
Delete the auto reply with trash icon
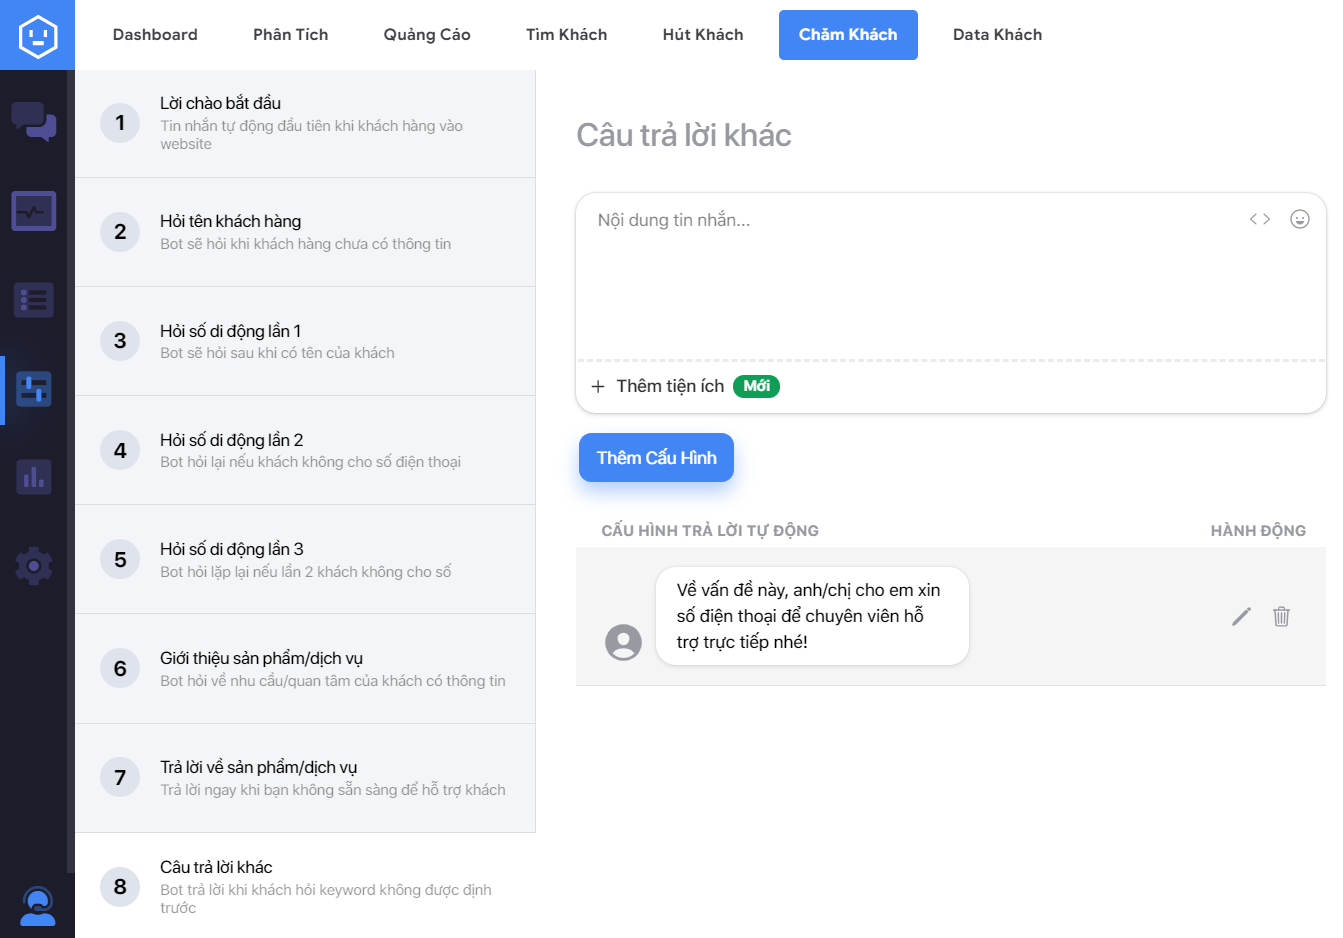pos(1281,616)
